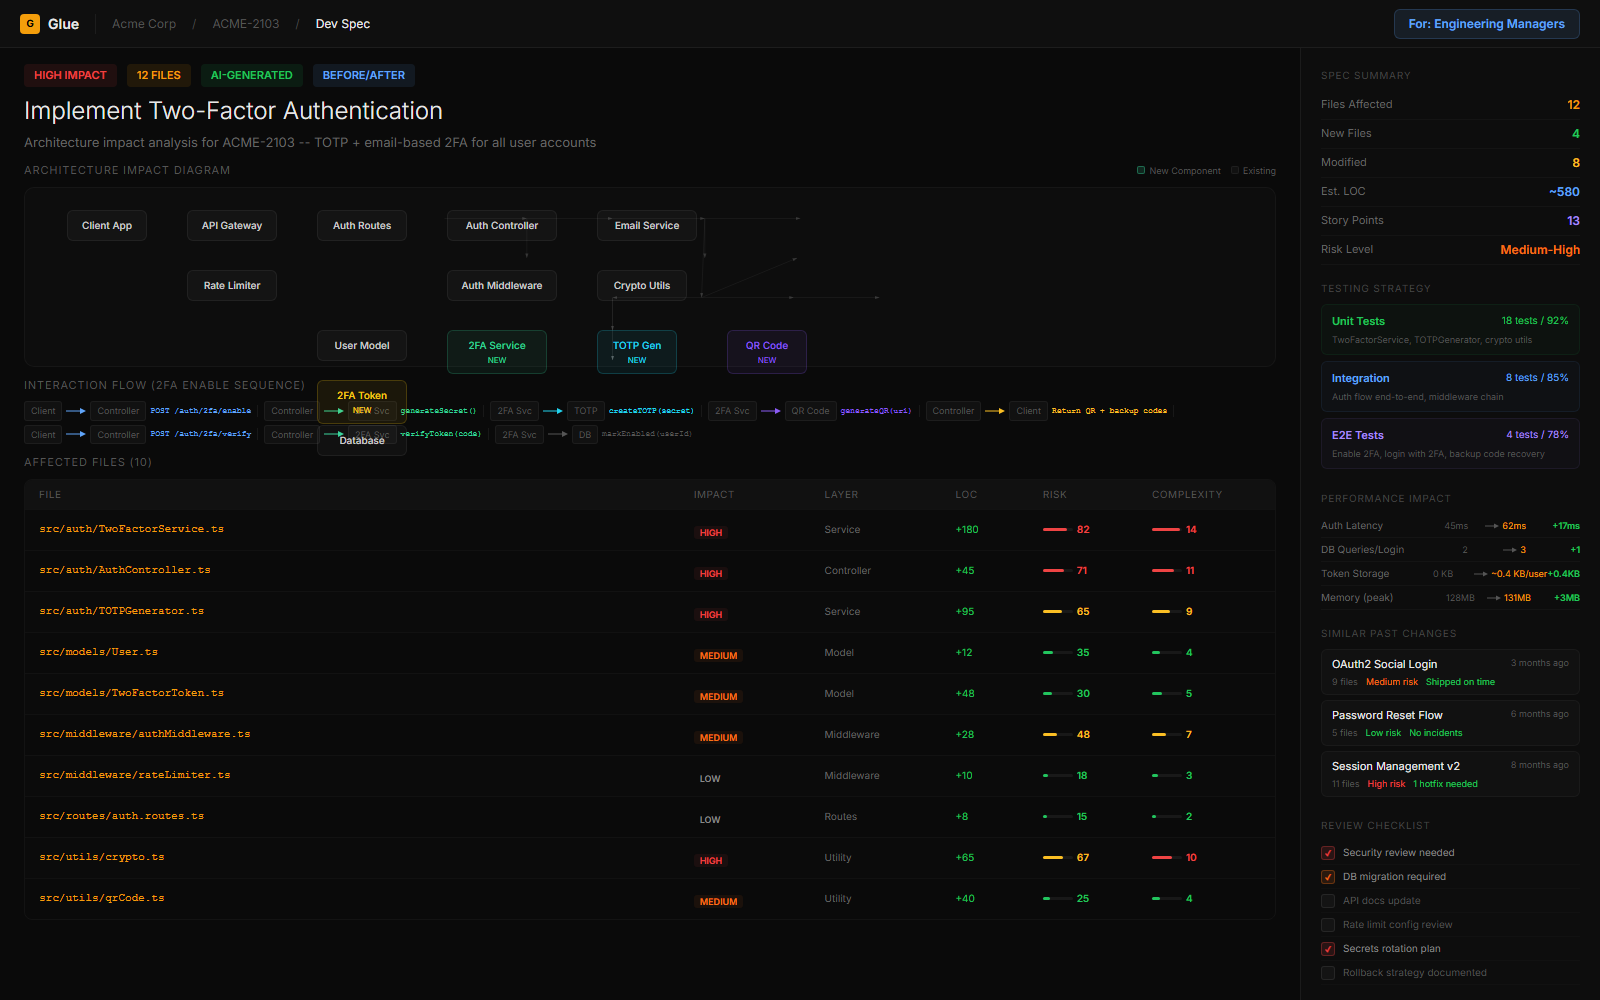The height and width of the screenshot is (1000, 1600).
Task: Select the TOTP Gen diagram node
Action: [x=637, y=351]
